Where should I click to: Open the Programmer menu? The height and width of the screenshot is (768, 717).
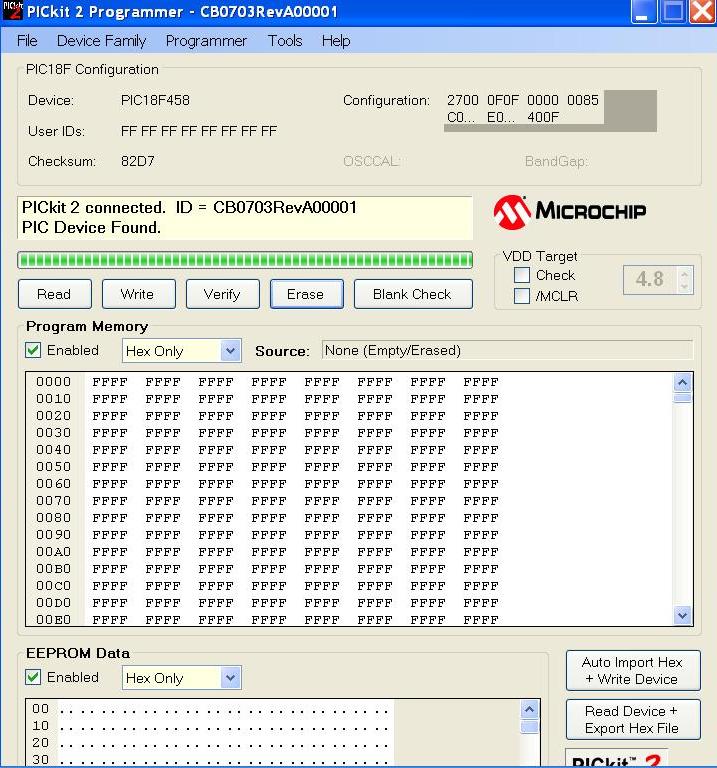pos(206,41)
